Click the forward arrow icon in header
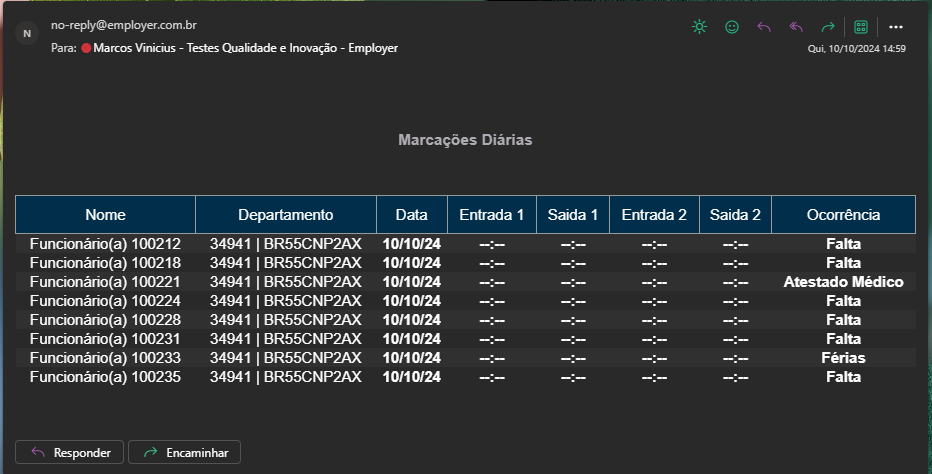The image size is (932, 474). coord(828,27)
